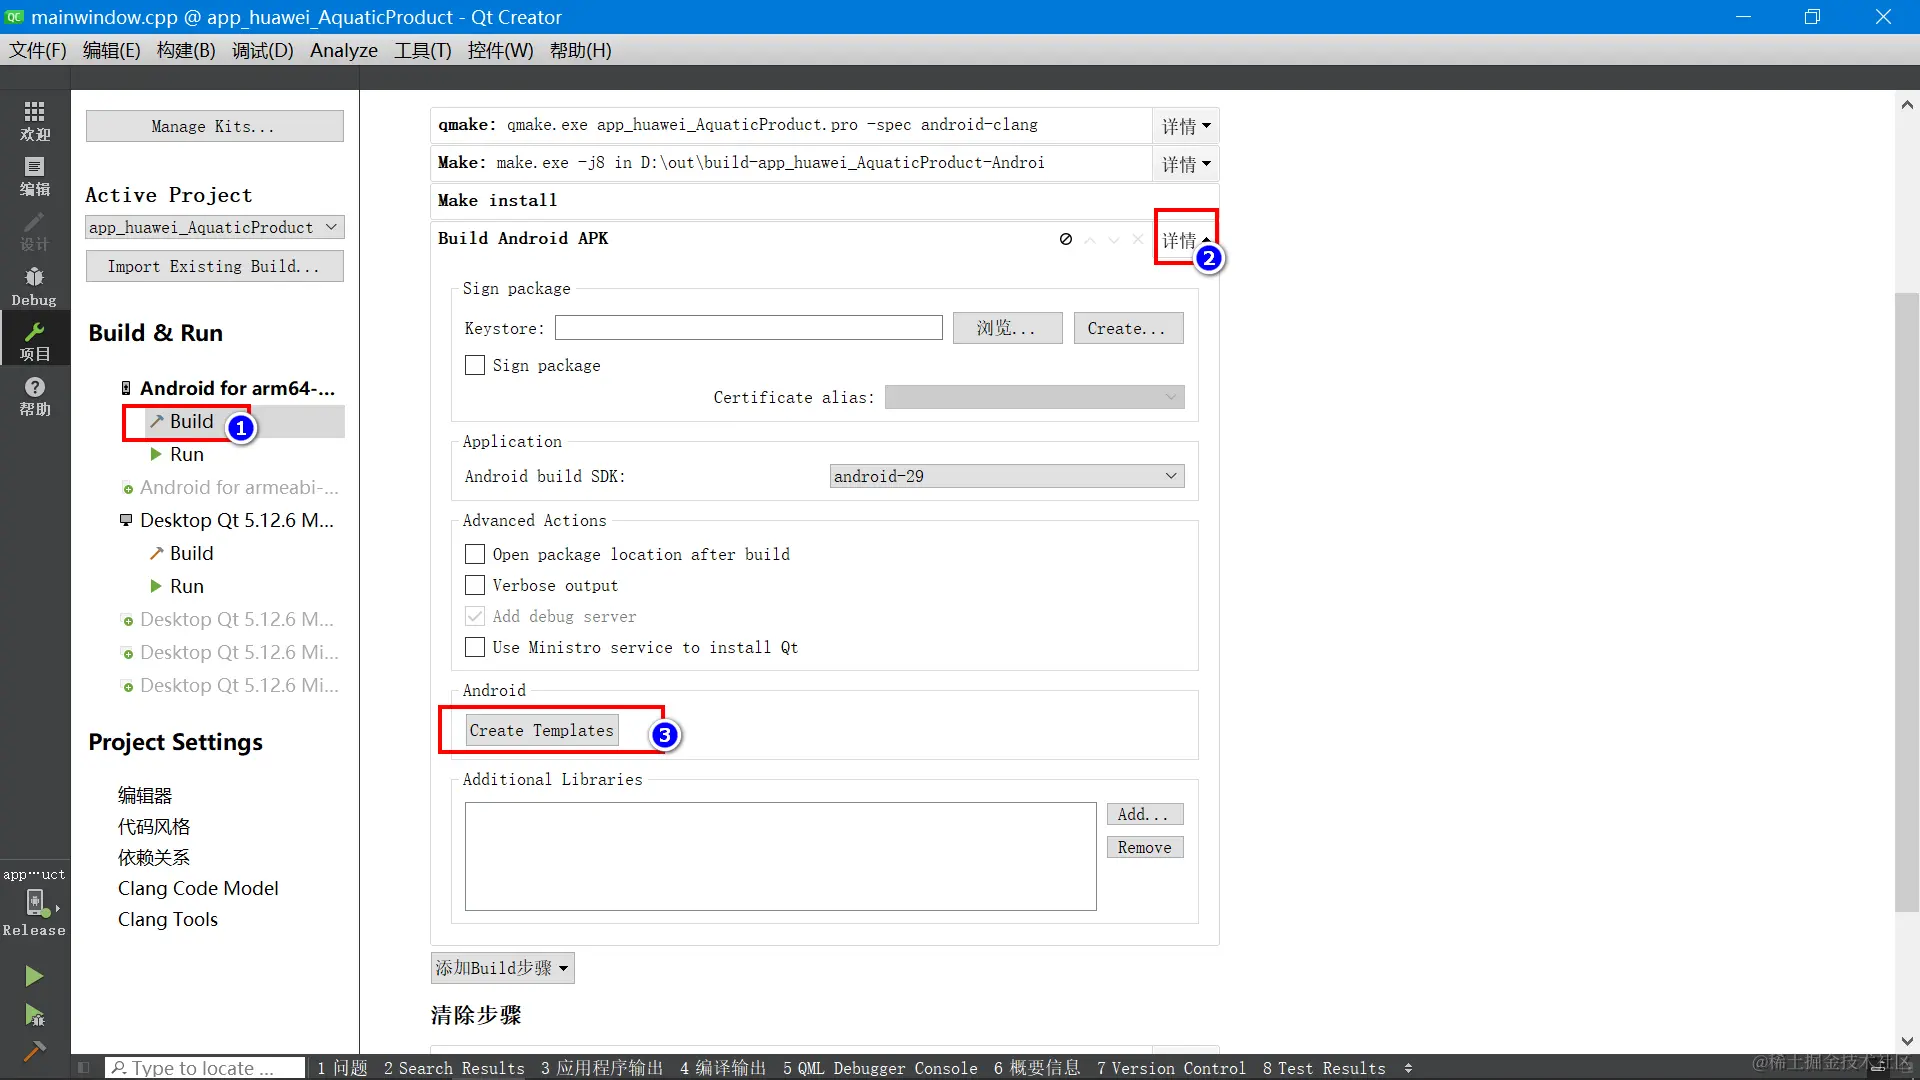Click the green Run play button
This screenshot has width=1920, height=1080.
(x=34, y=976)
